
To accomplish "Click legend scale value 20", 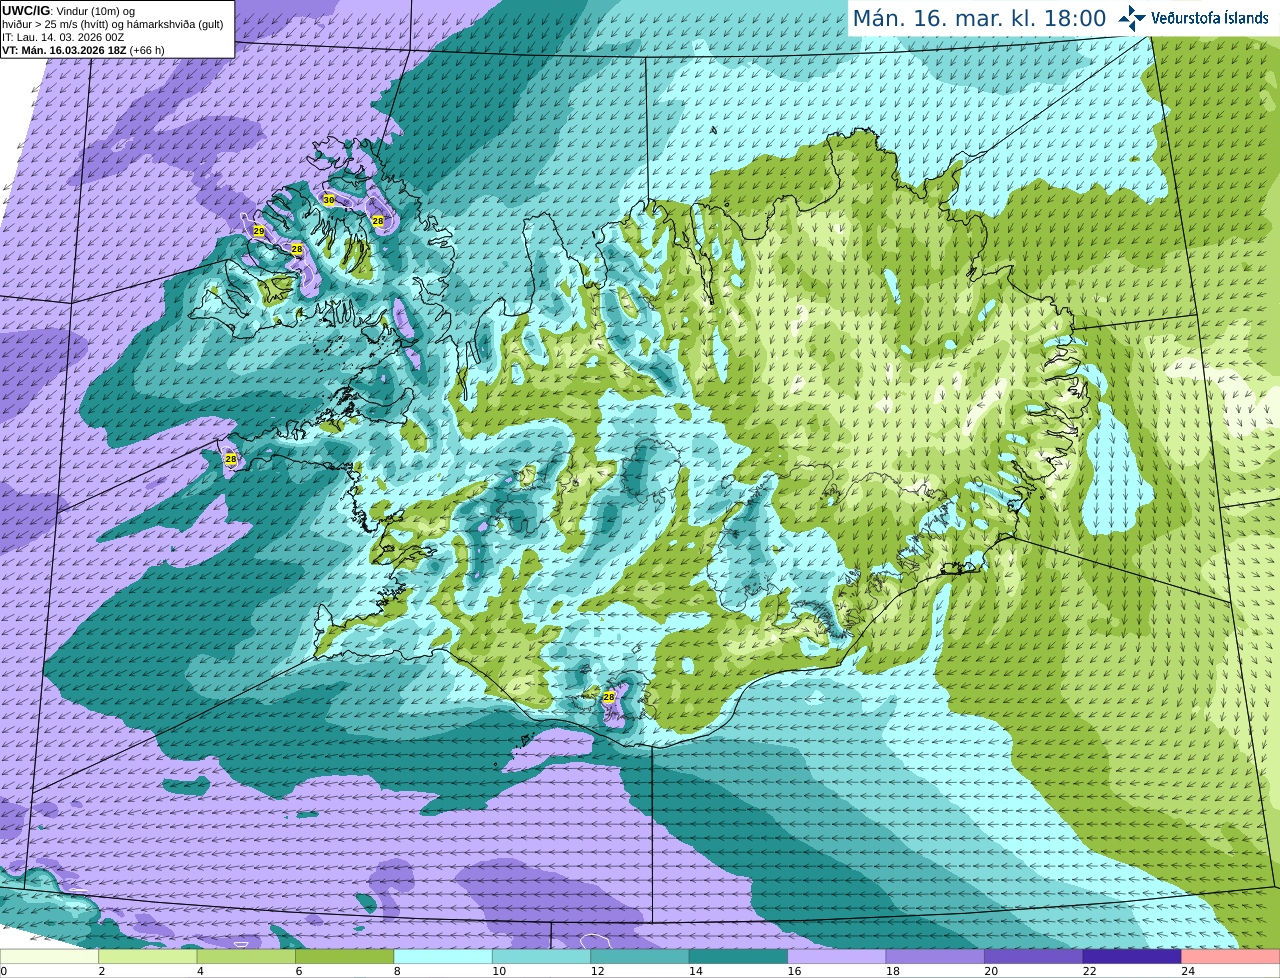I will coord(991,971).
